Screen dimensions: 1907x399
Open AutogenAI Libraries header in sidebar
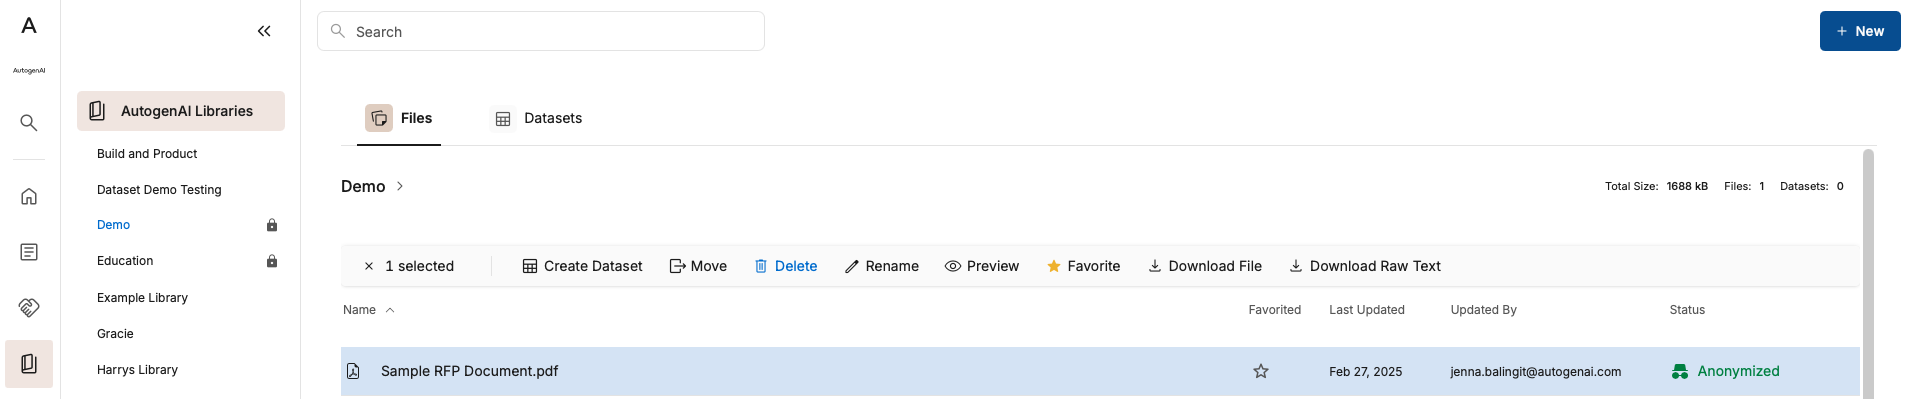tap(181, 111)
